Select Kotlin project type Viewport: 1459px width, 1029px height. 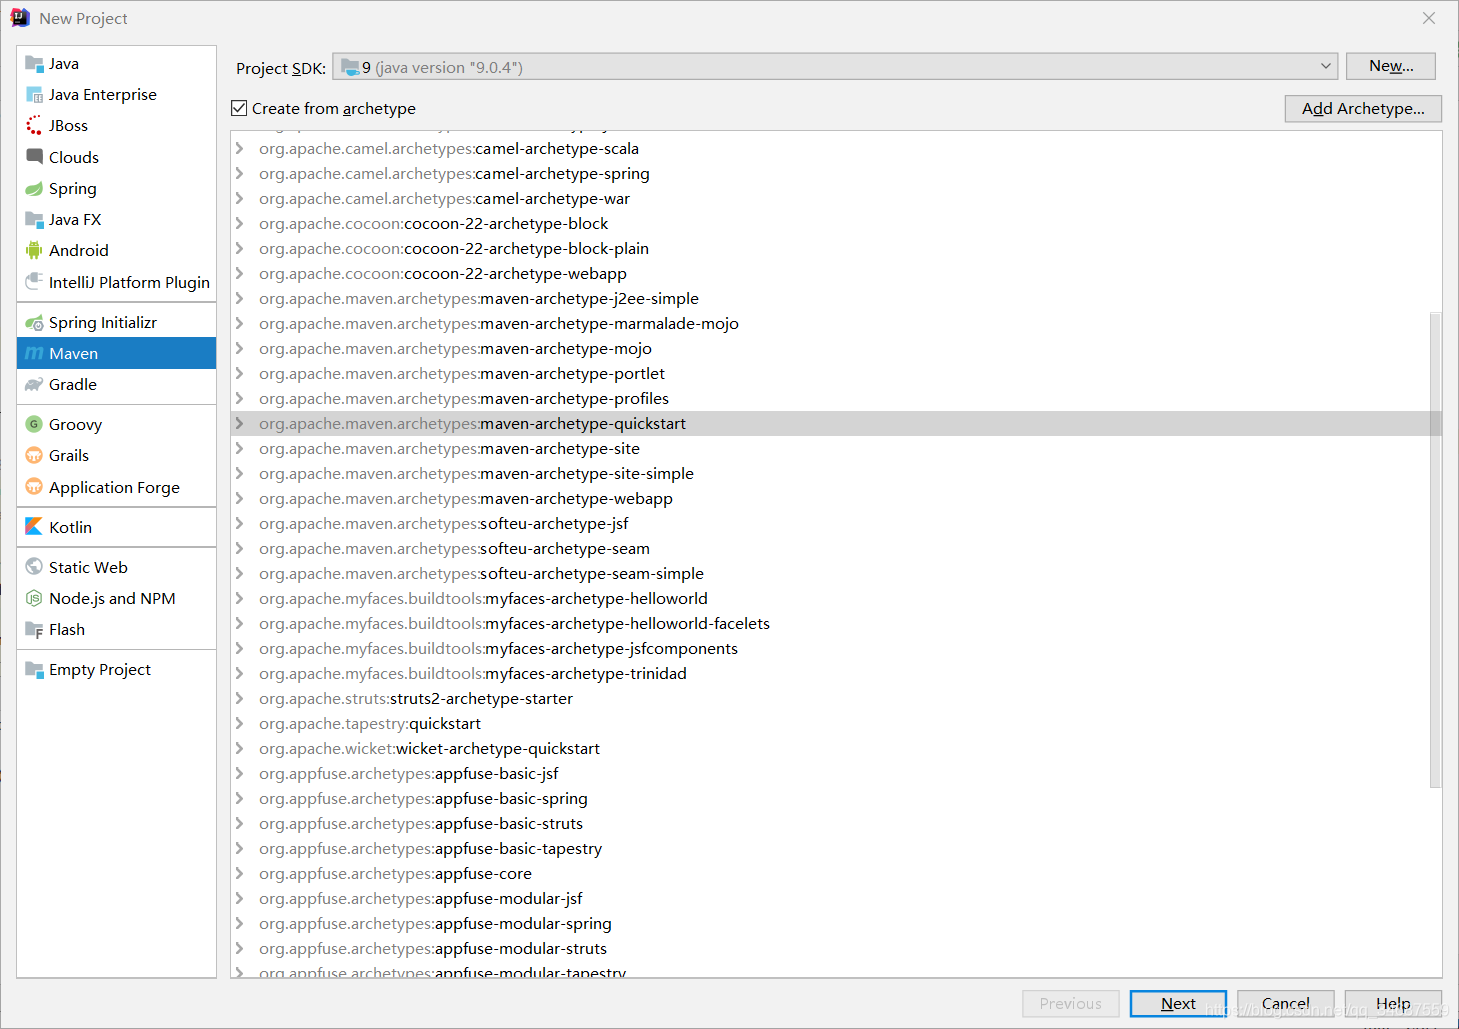tap(116, 527)
